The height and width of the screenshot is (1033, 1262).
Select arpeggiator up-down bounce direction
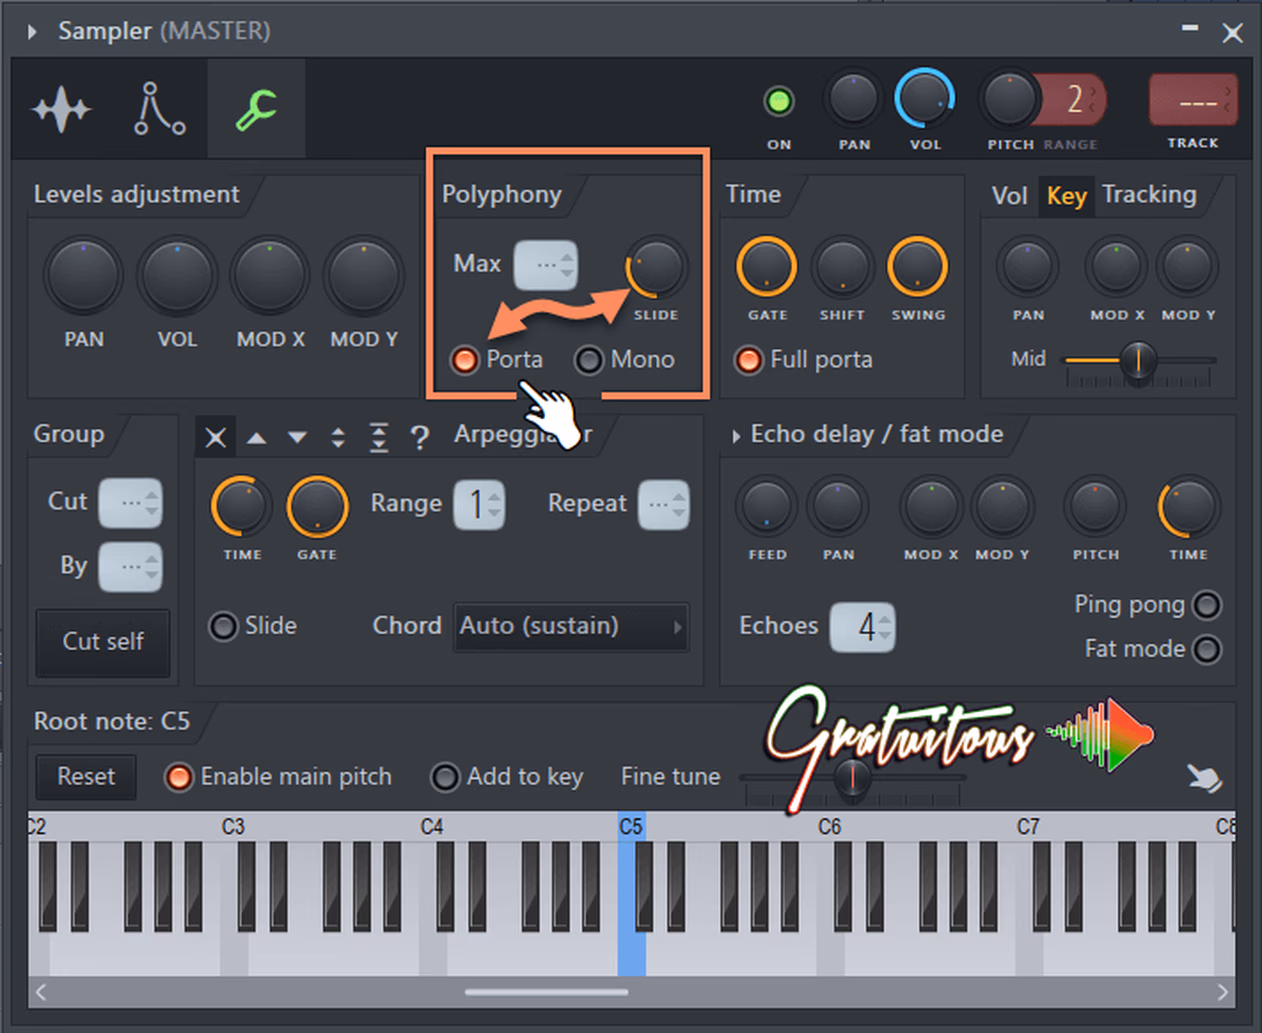[338, 438]
